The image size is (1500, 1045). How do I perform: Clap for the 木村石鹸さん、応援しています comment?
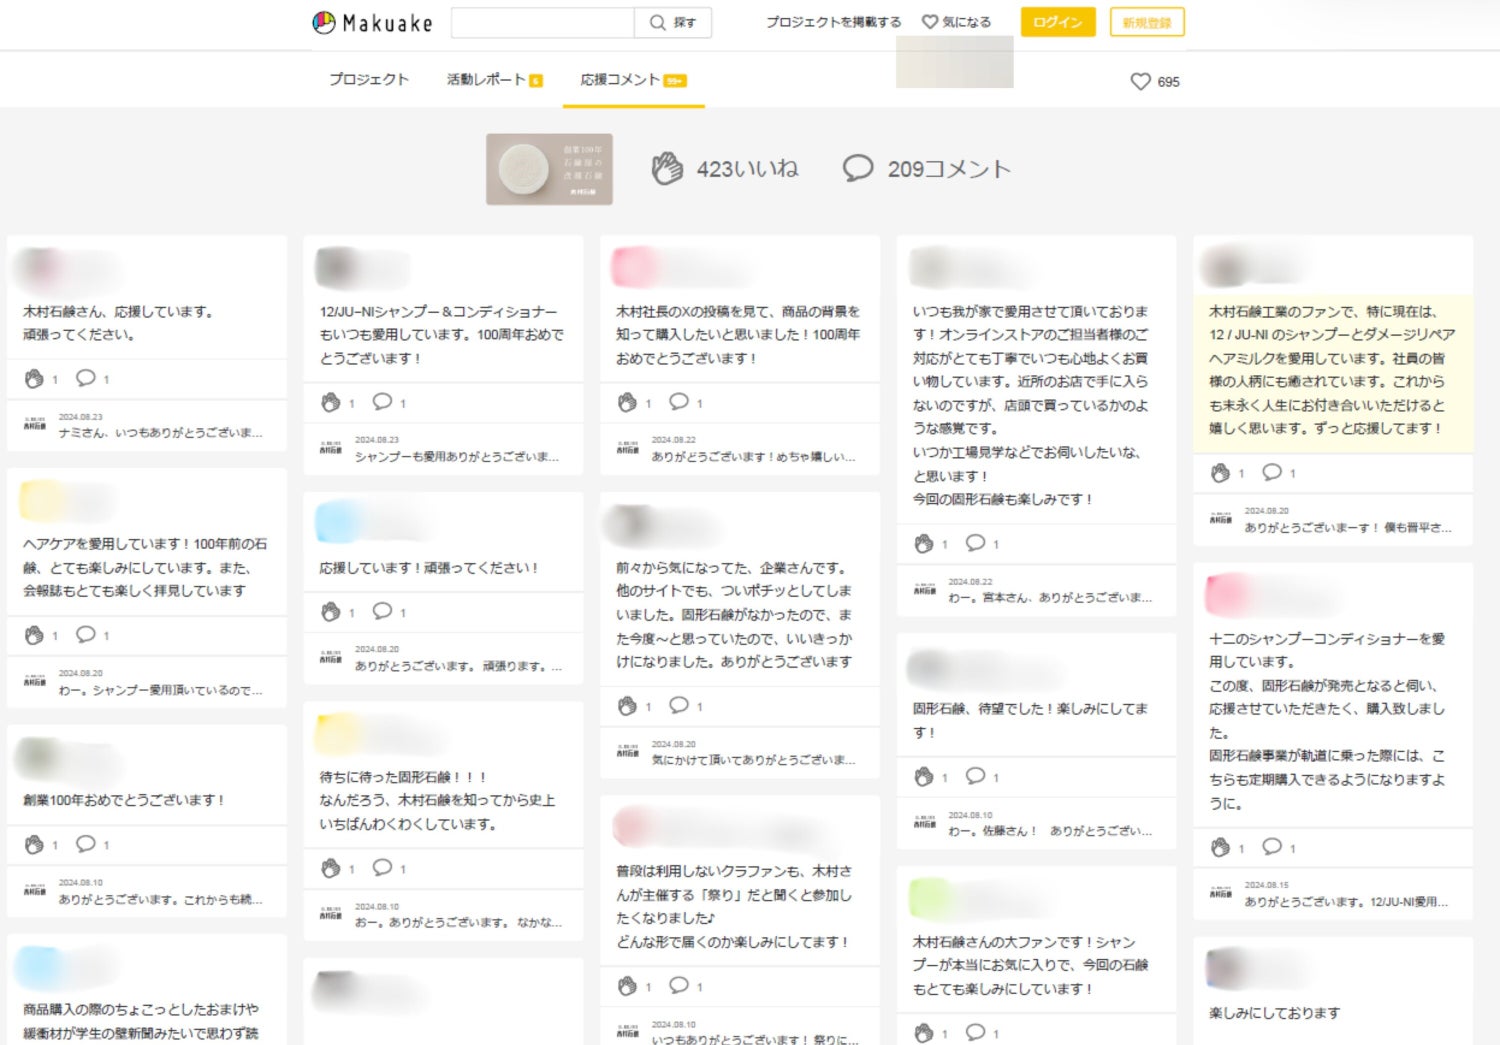(34, 379)
